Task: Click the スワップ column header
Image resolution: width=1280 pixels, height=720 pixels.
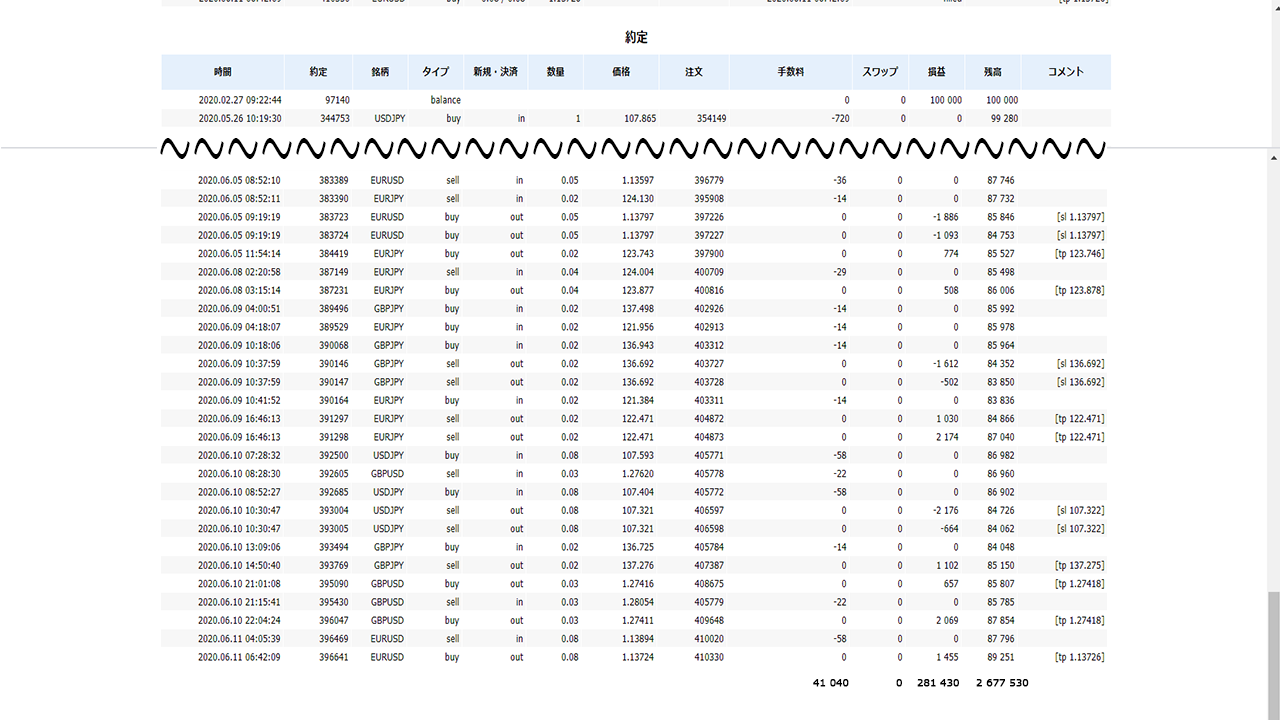Action: click(x=880, y=72)
